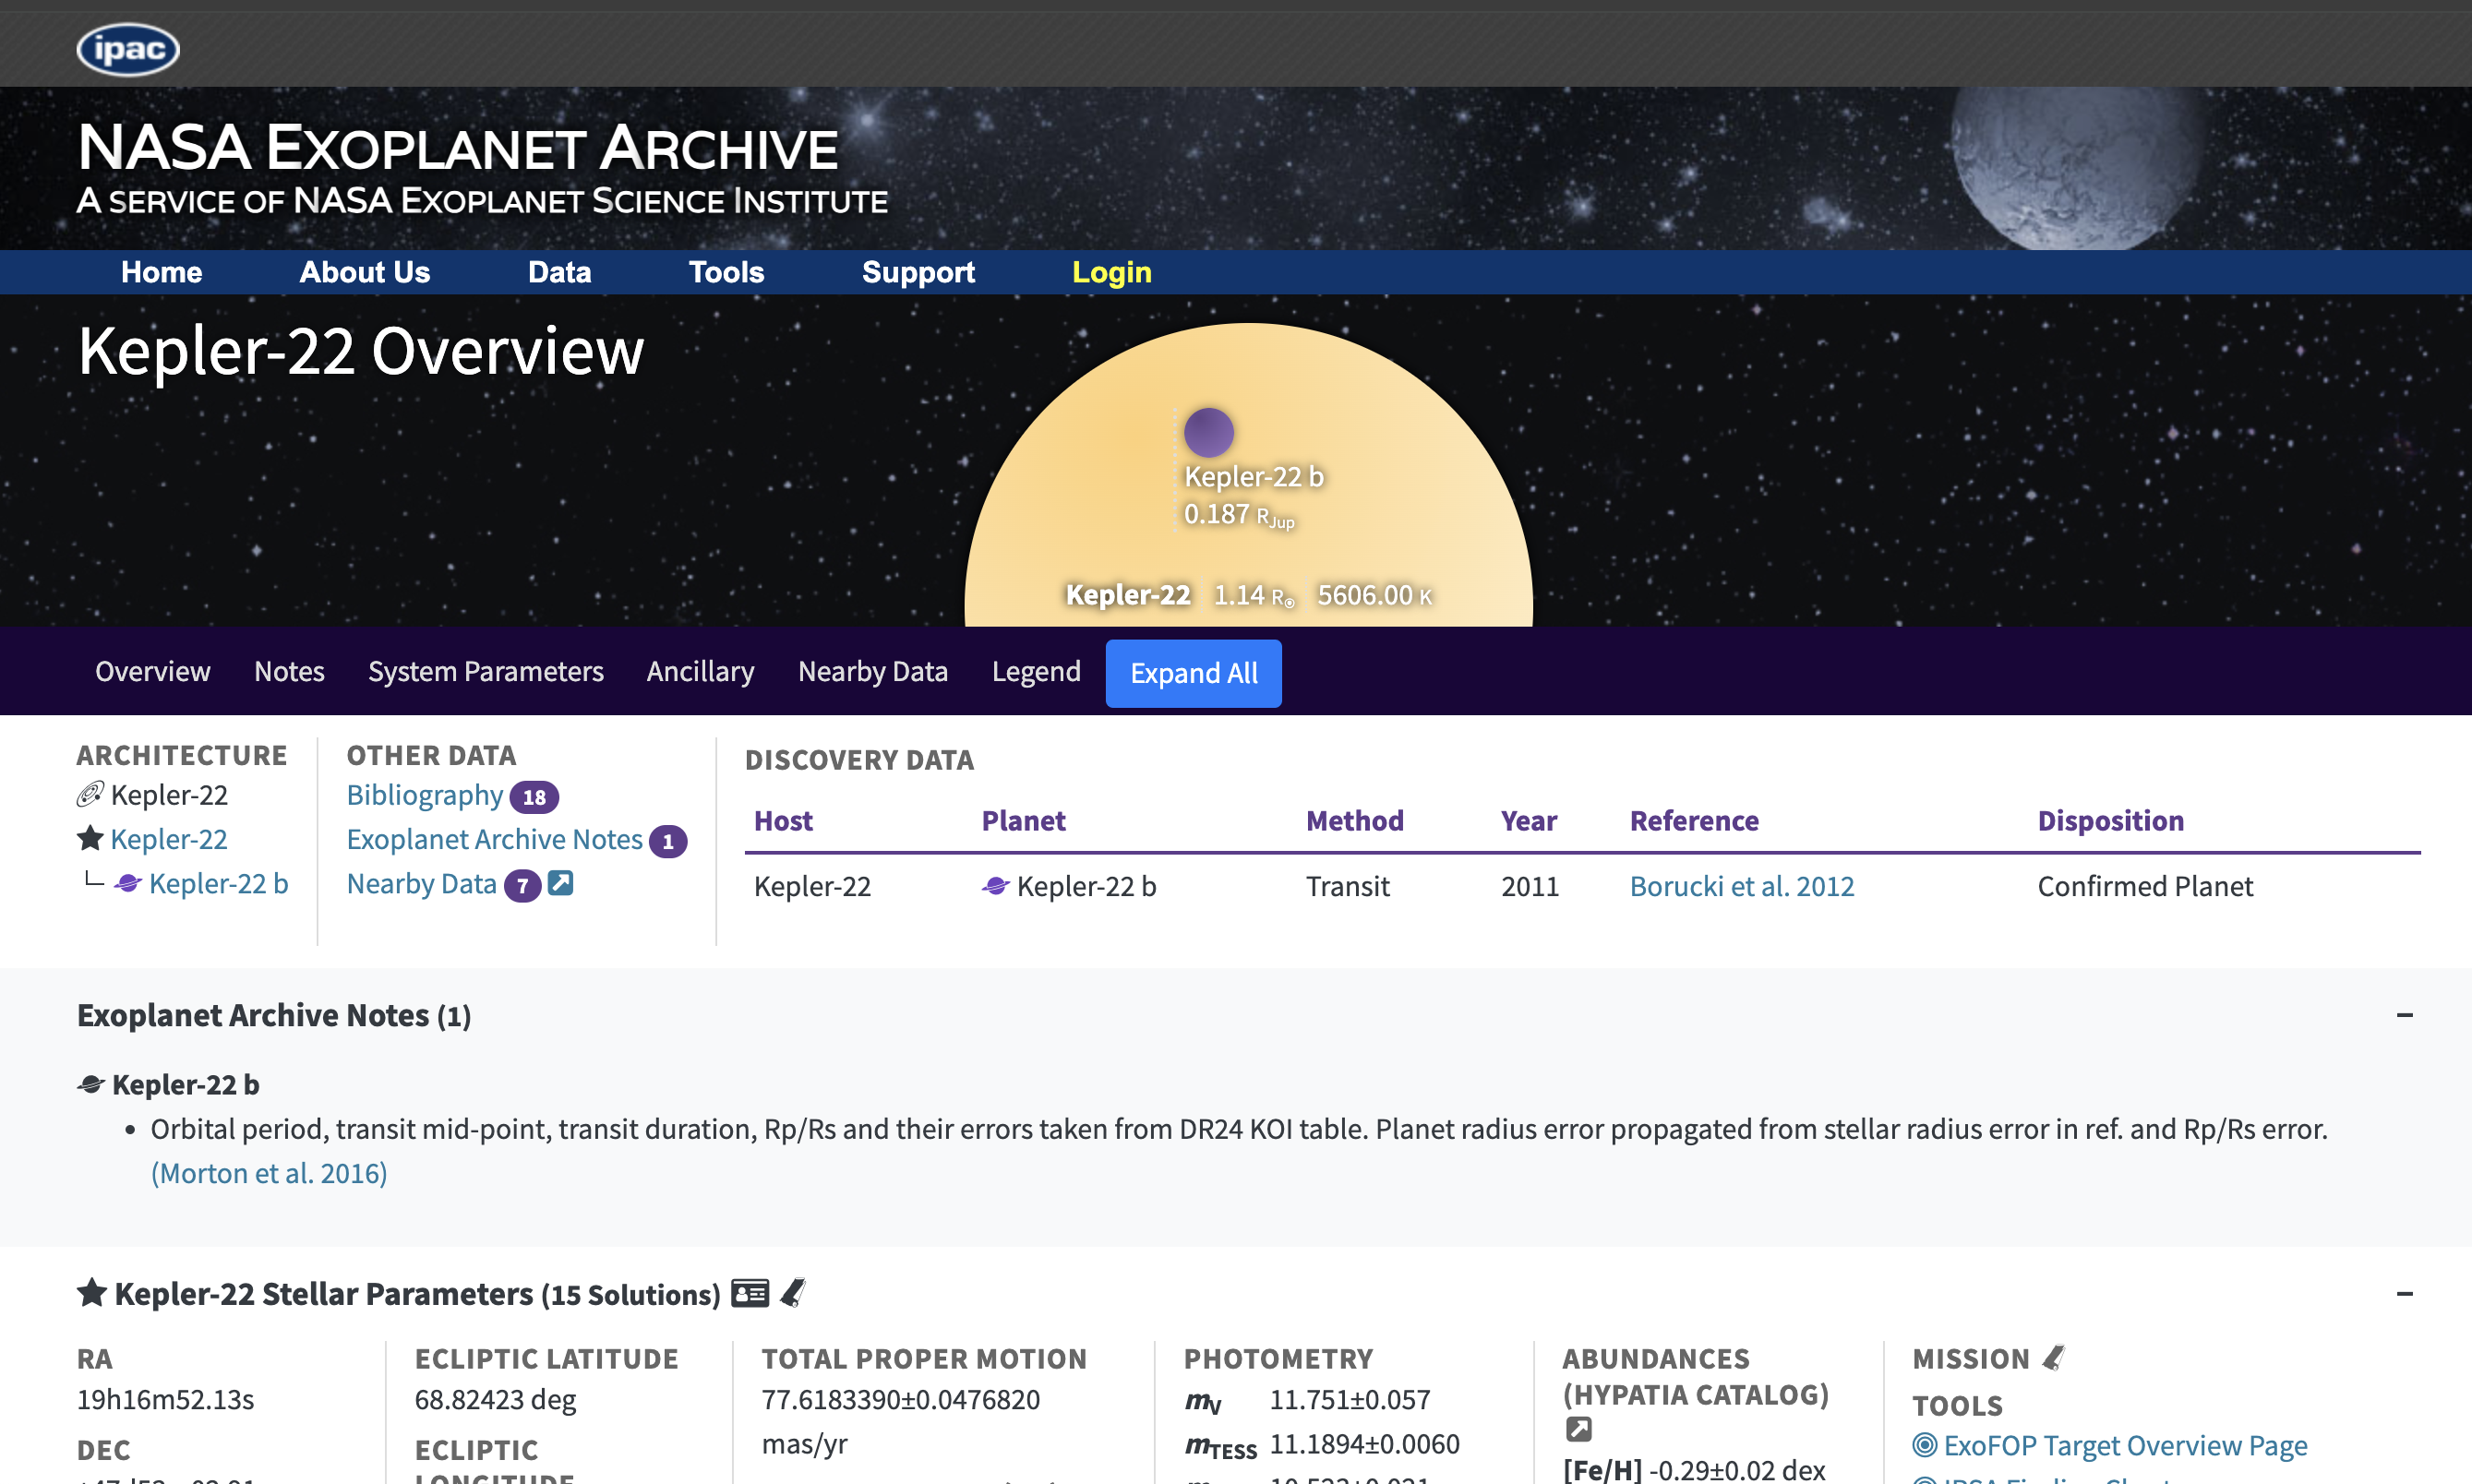Click the pencil icon beside Stellar Parameters heading

(793, 1293)
